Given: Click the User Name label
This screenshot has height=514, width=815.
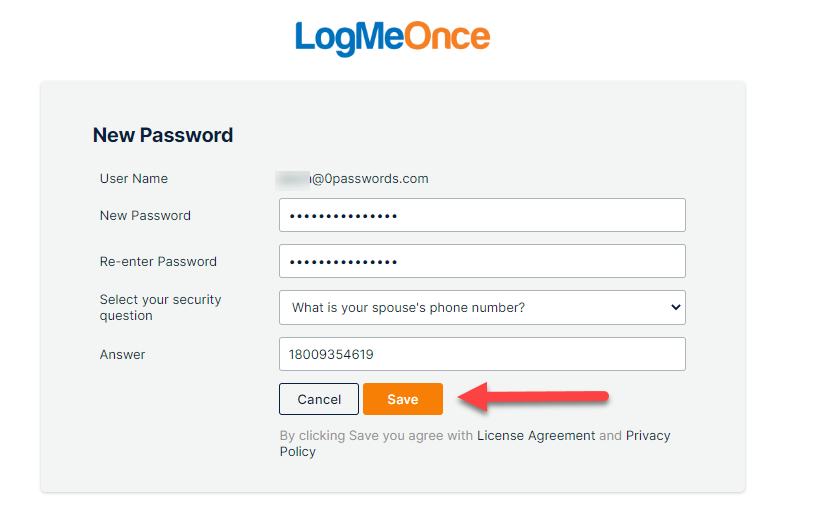Looking at the screenshot, I should [x=134, y=179].
